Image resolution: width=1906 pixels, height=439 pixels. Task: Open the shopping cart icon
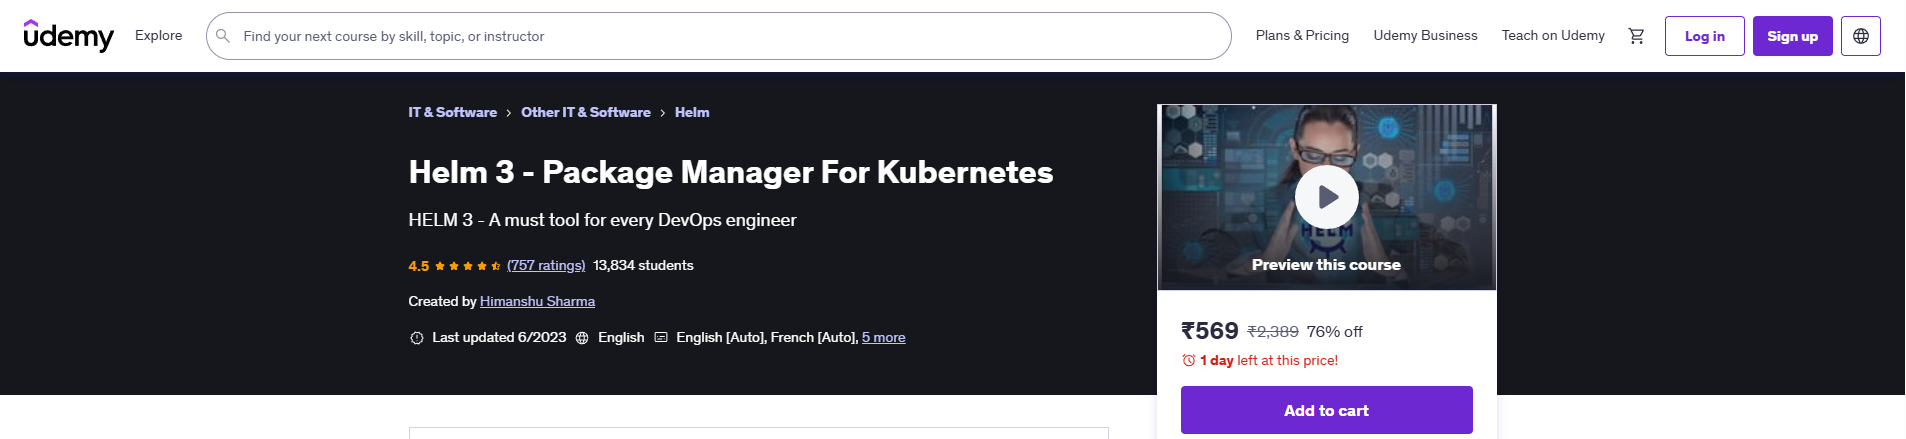(x=1636, y=36)
